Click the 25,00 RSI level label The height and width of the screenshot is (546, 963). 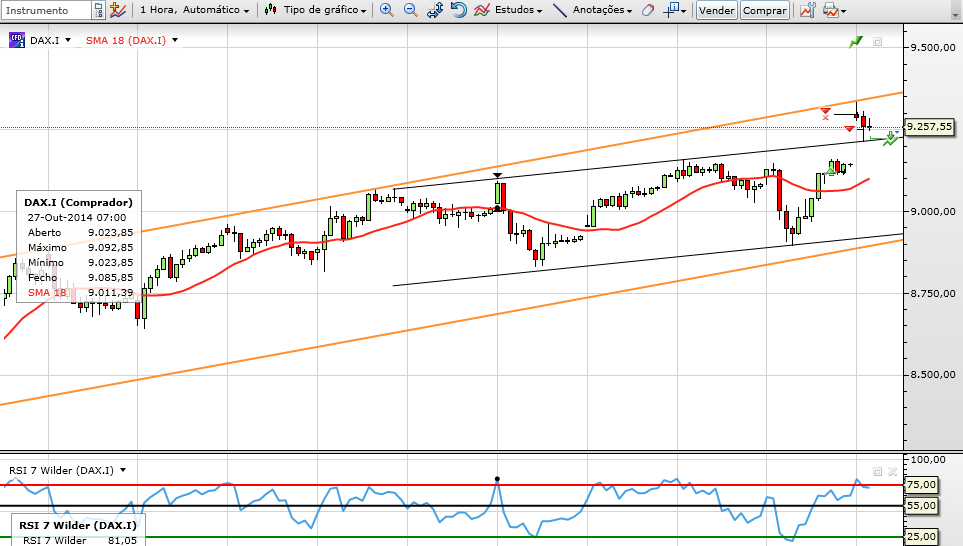point(922,537)
